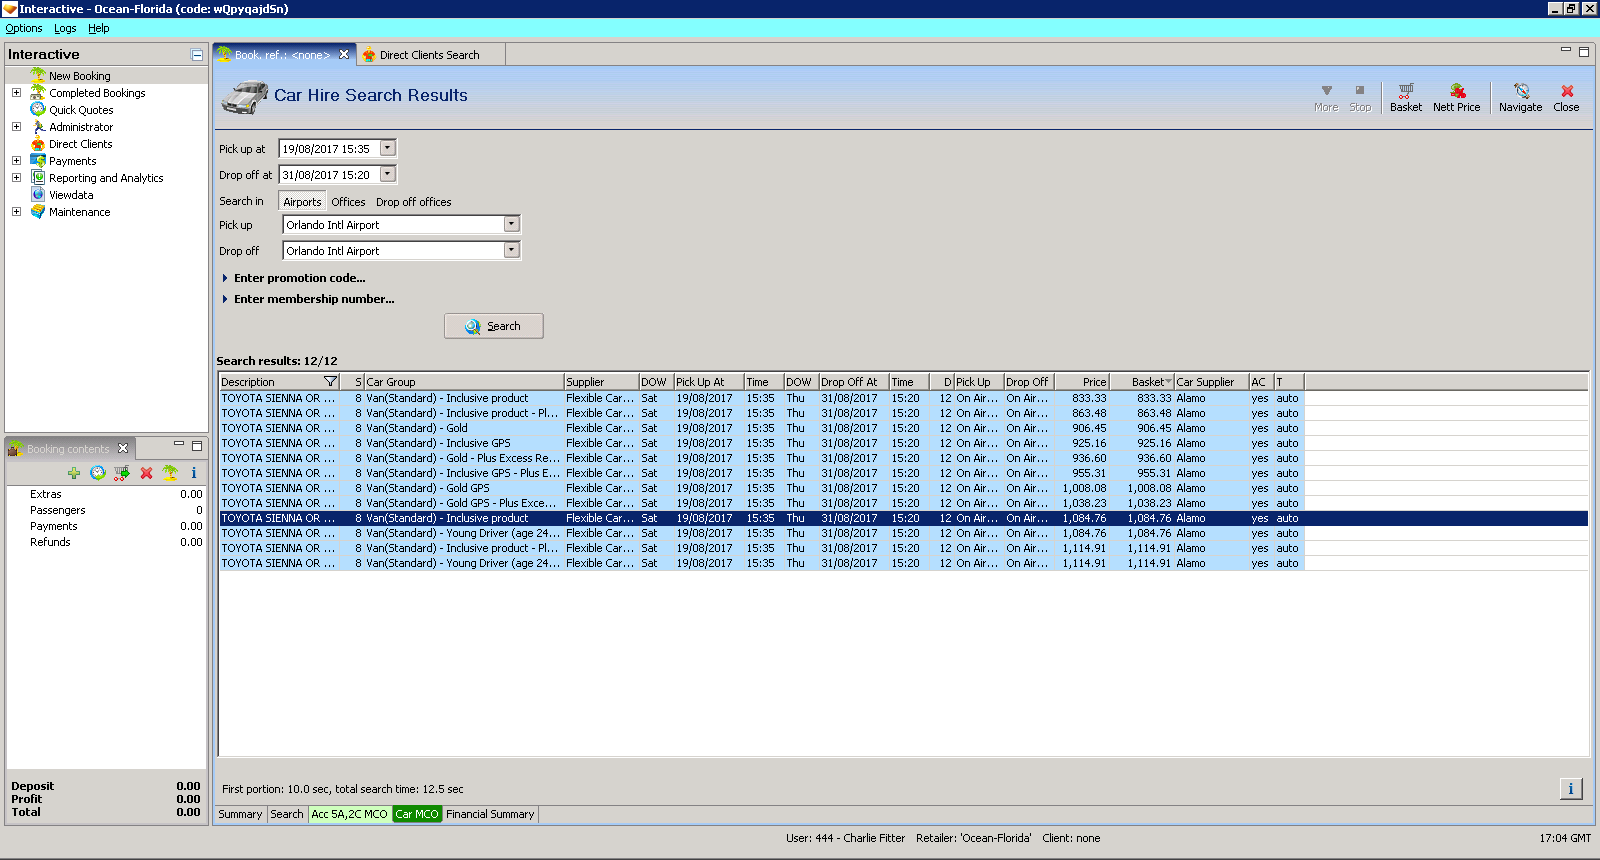
Task: Select the Van(Standard) - Gold row priced 906.45
Action: click(903, 428)
